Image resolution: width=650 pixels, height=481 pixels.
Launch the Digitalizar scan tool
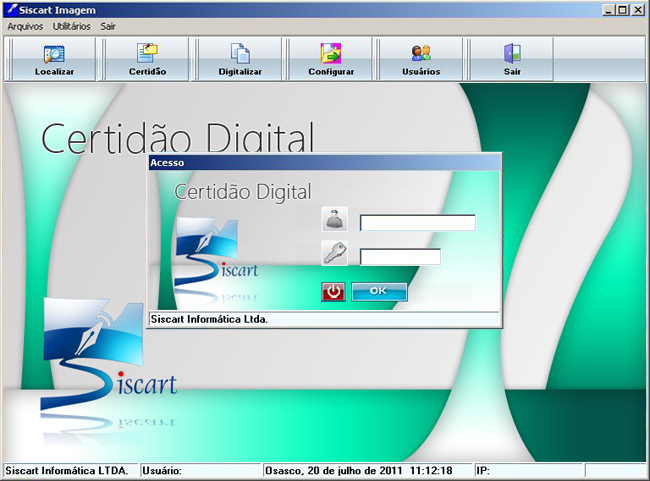pos(240,59)
